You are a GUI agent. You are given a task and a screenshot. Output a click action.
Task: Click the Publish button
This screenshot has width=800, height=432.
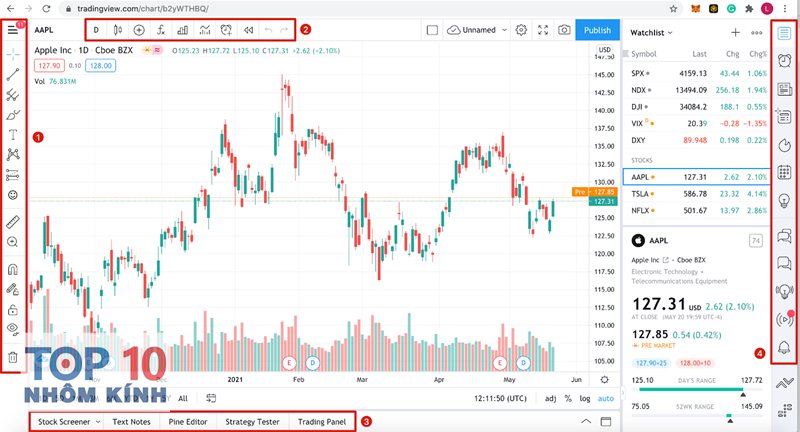point(597,30)
